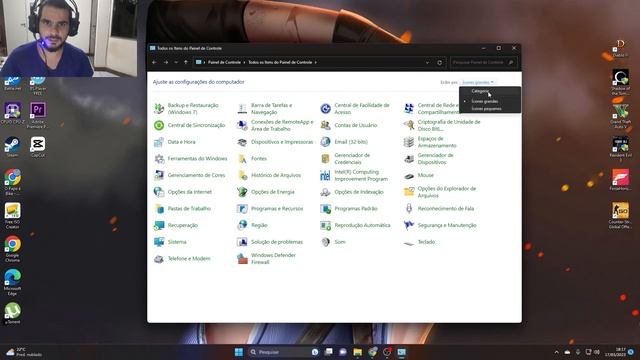Open Reconhecimento de Fala
The width and height of the screenshot is (640, 360).
tap(439, 209)
